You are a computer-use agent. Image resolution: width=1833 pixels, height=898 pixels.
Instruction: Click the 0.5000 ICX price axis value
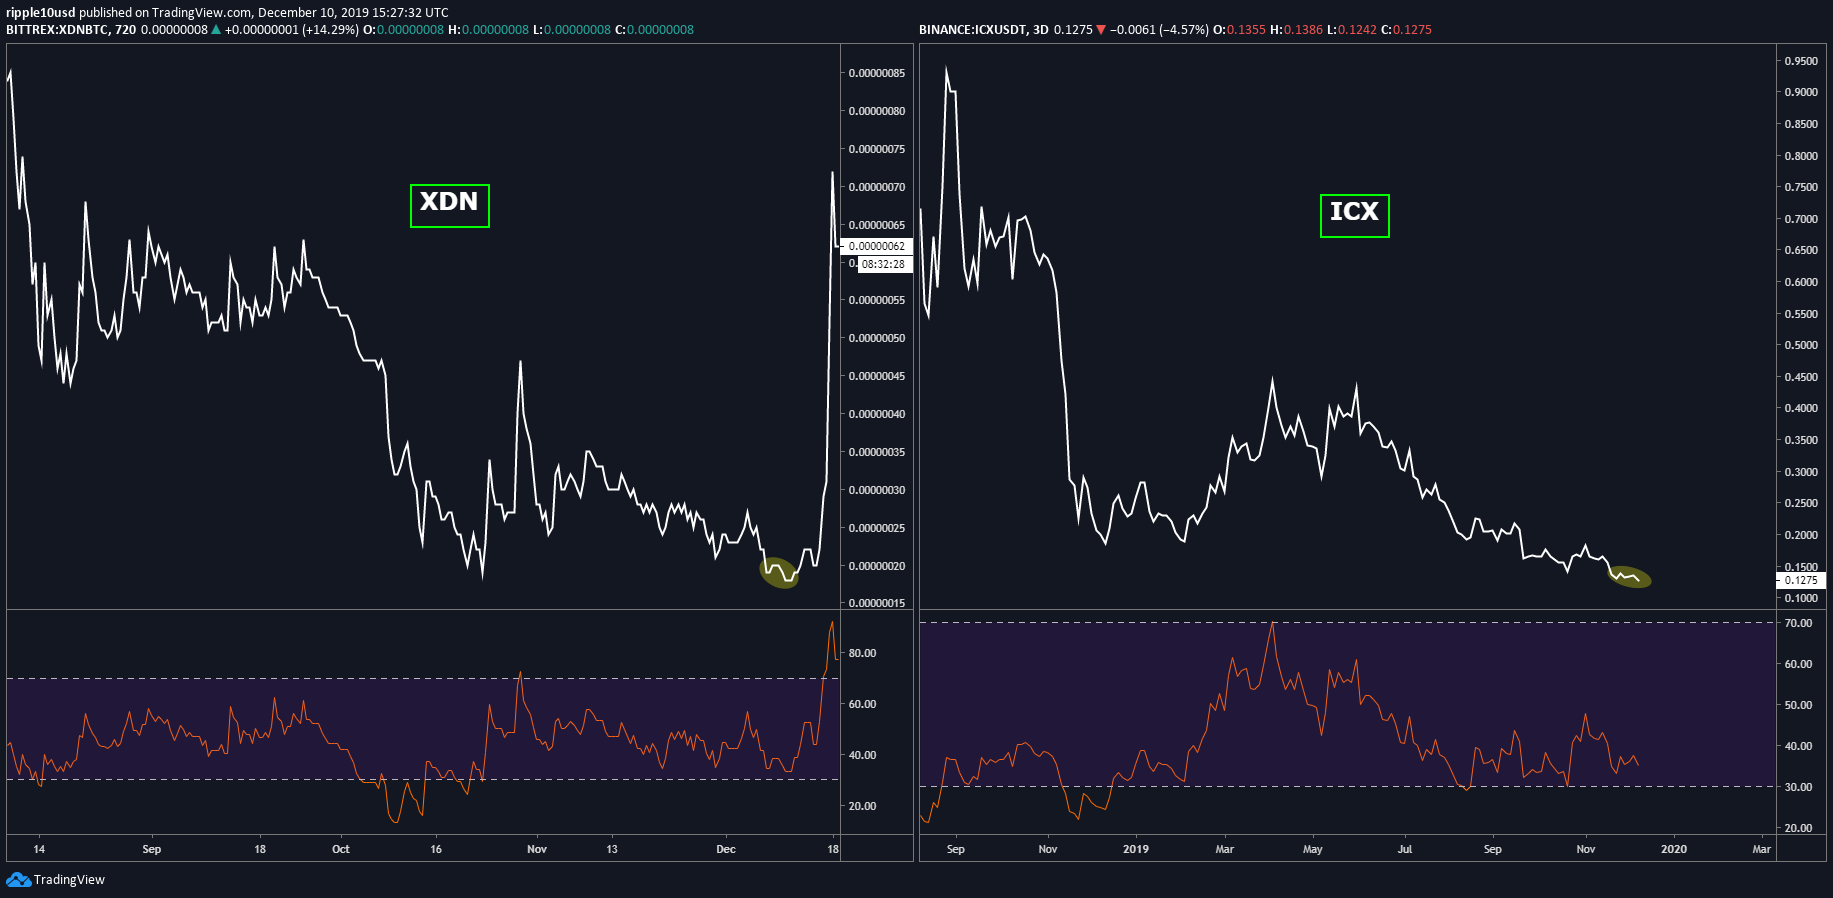point(1802,345)
